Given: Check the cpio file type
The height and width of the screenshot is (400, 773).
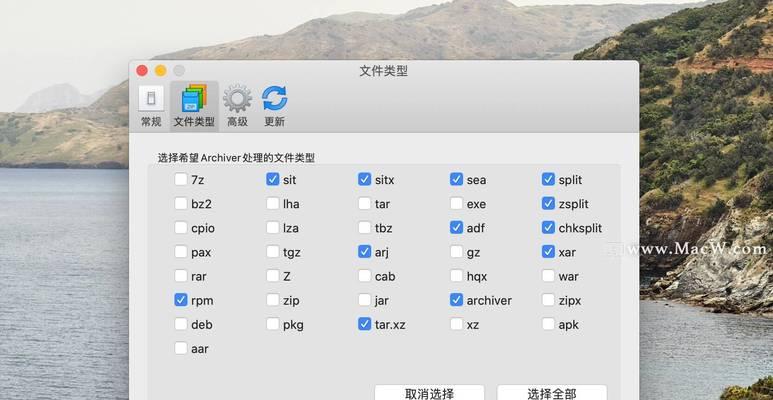Looking at the screenshot, I should [x=181, y=228].
